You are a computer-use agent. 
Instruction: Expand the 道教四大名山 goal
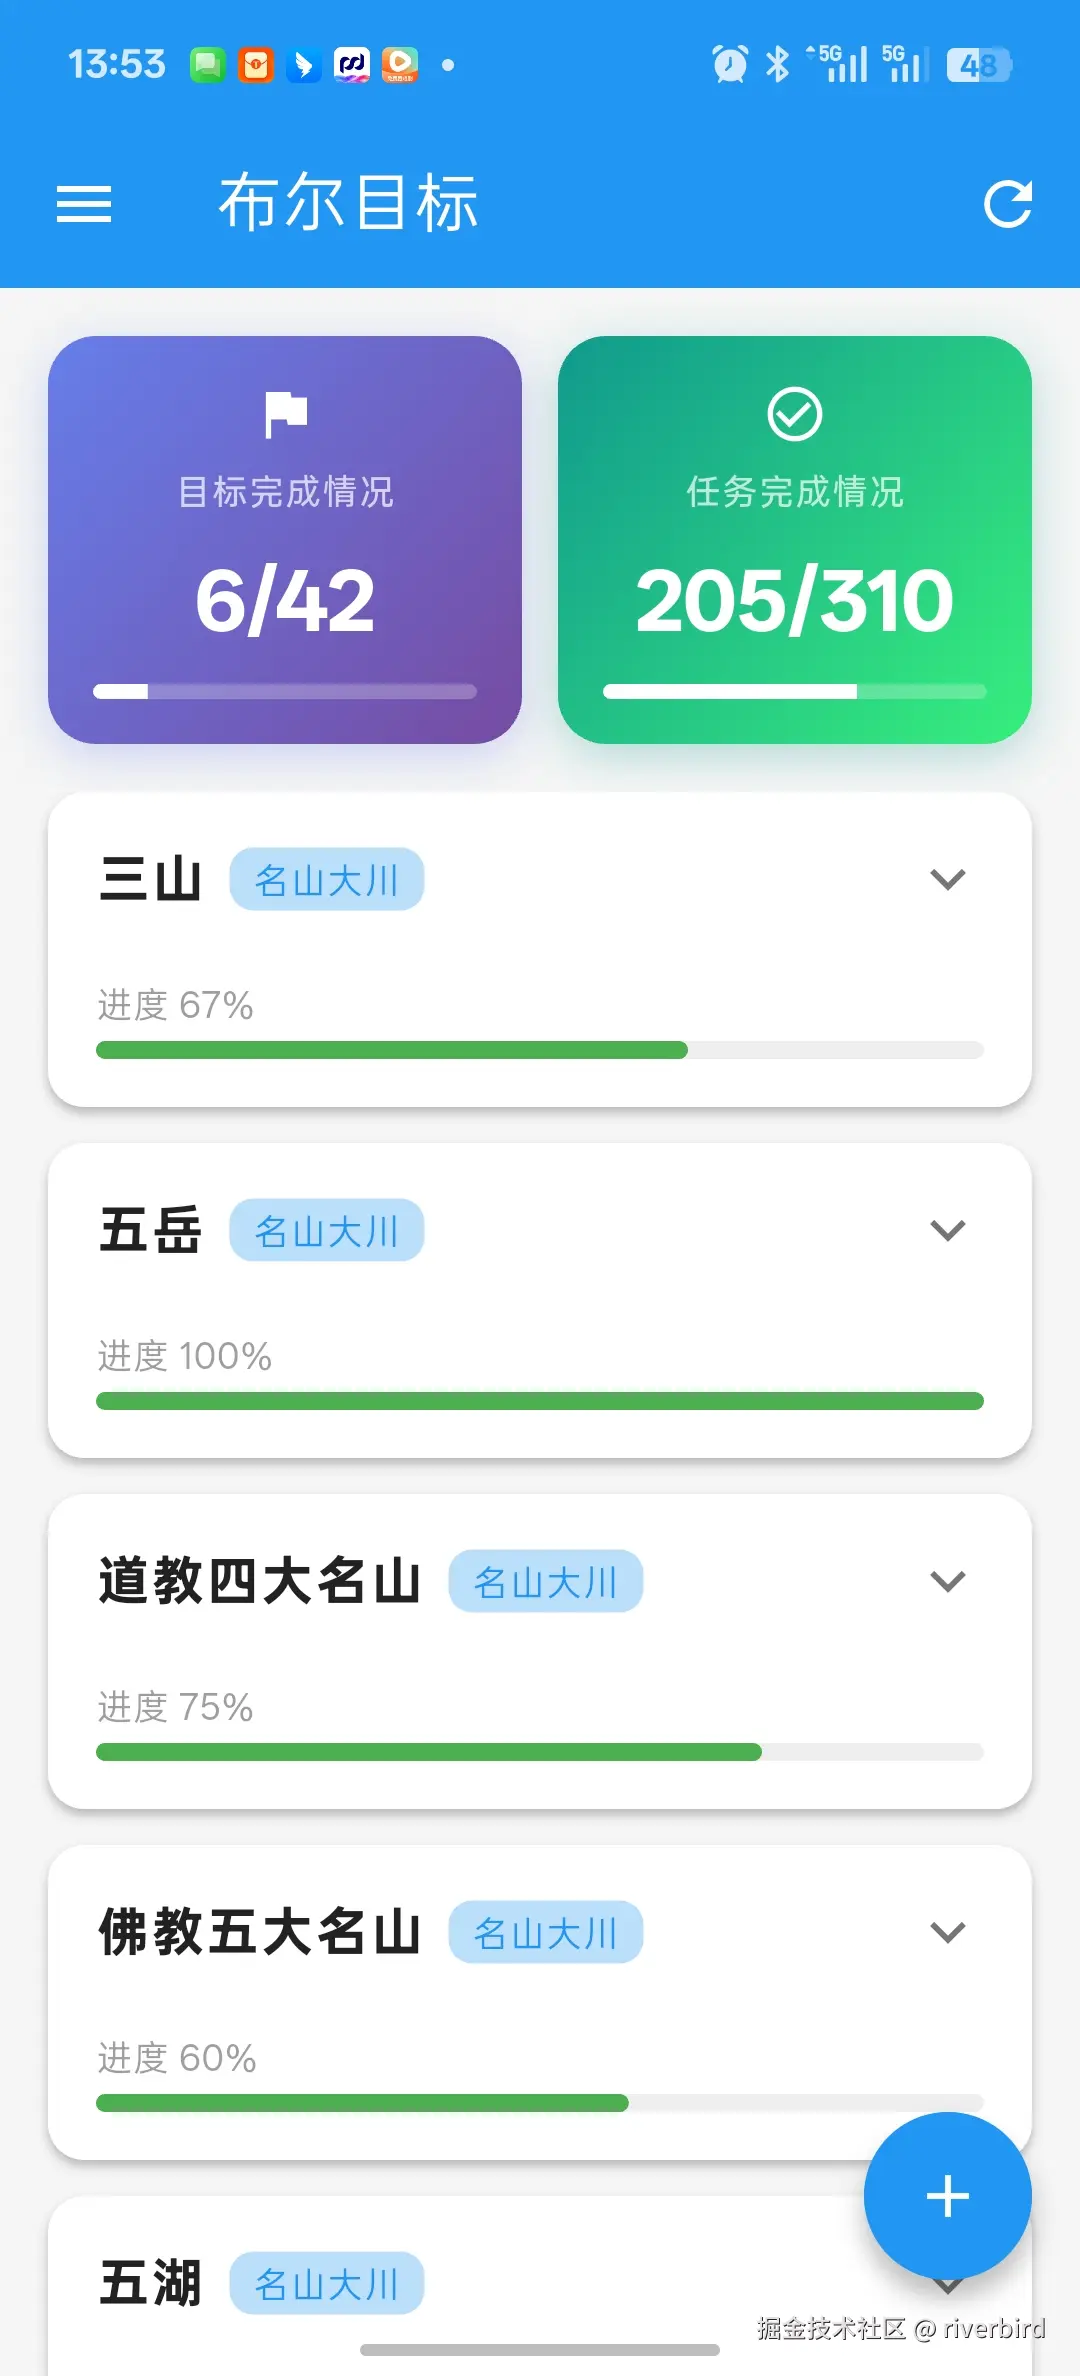(x=947, y=1581)
